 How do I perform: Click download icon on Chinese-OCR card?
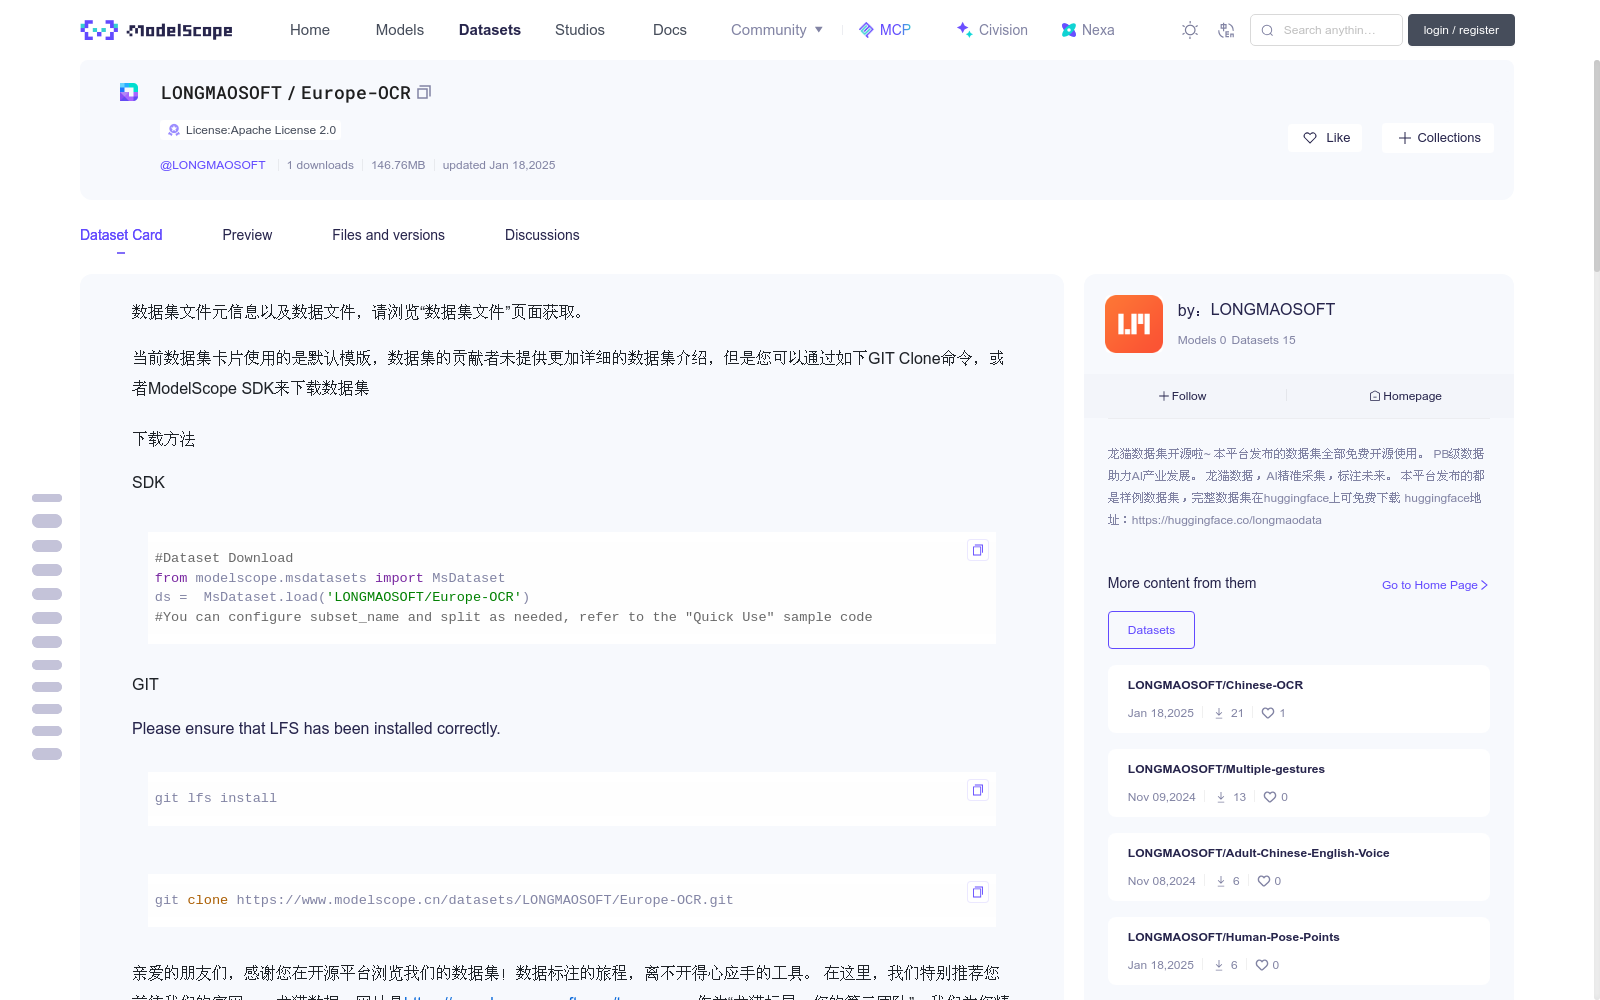coord(1219,713)
